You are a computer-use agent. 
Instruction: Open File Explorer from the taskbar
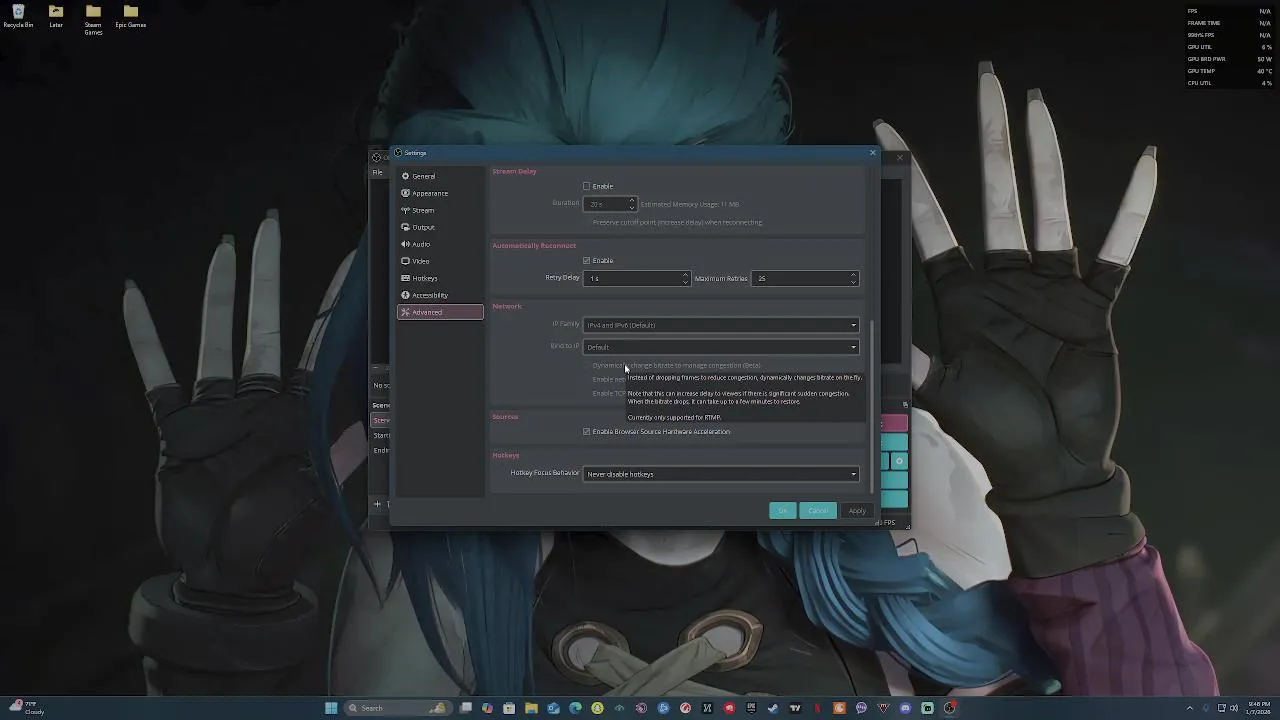531,708
